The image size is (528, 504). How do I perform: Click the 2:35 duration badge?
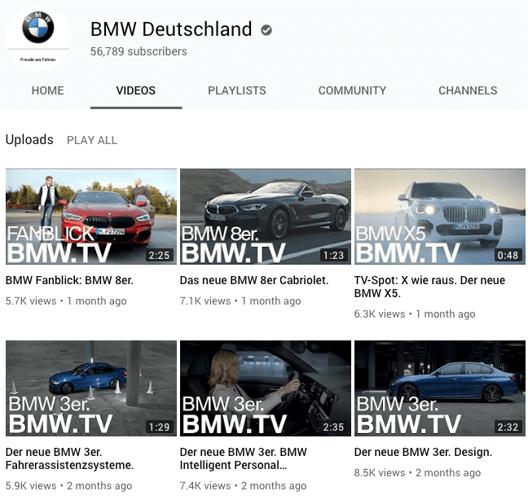click(x=334, y=427)
